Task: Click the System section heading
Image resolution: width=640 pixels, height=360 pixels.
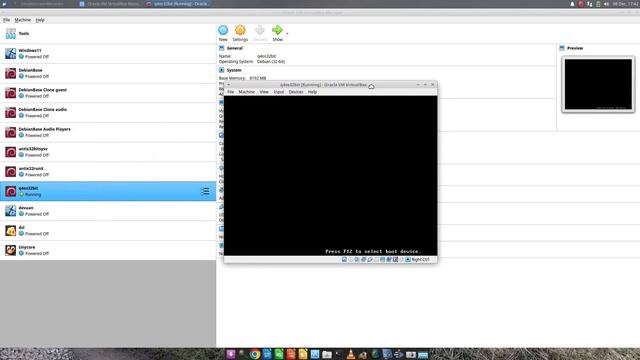Action: 234,70
